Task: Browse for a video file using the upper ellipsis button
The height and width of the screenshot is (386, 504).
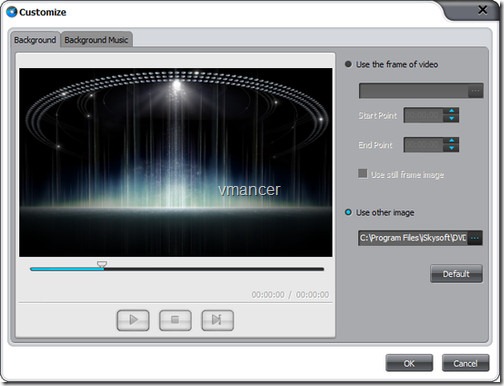Action: pyautogui.click(x=476, y=91)
